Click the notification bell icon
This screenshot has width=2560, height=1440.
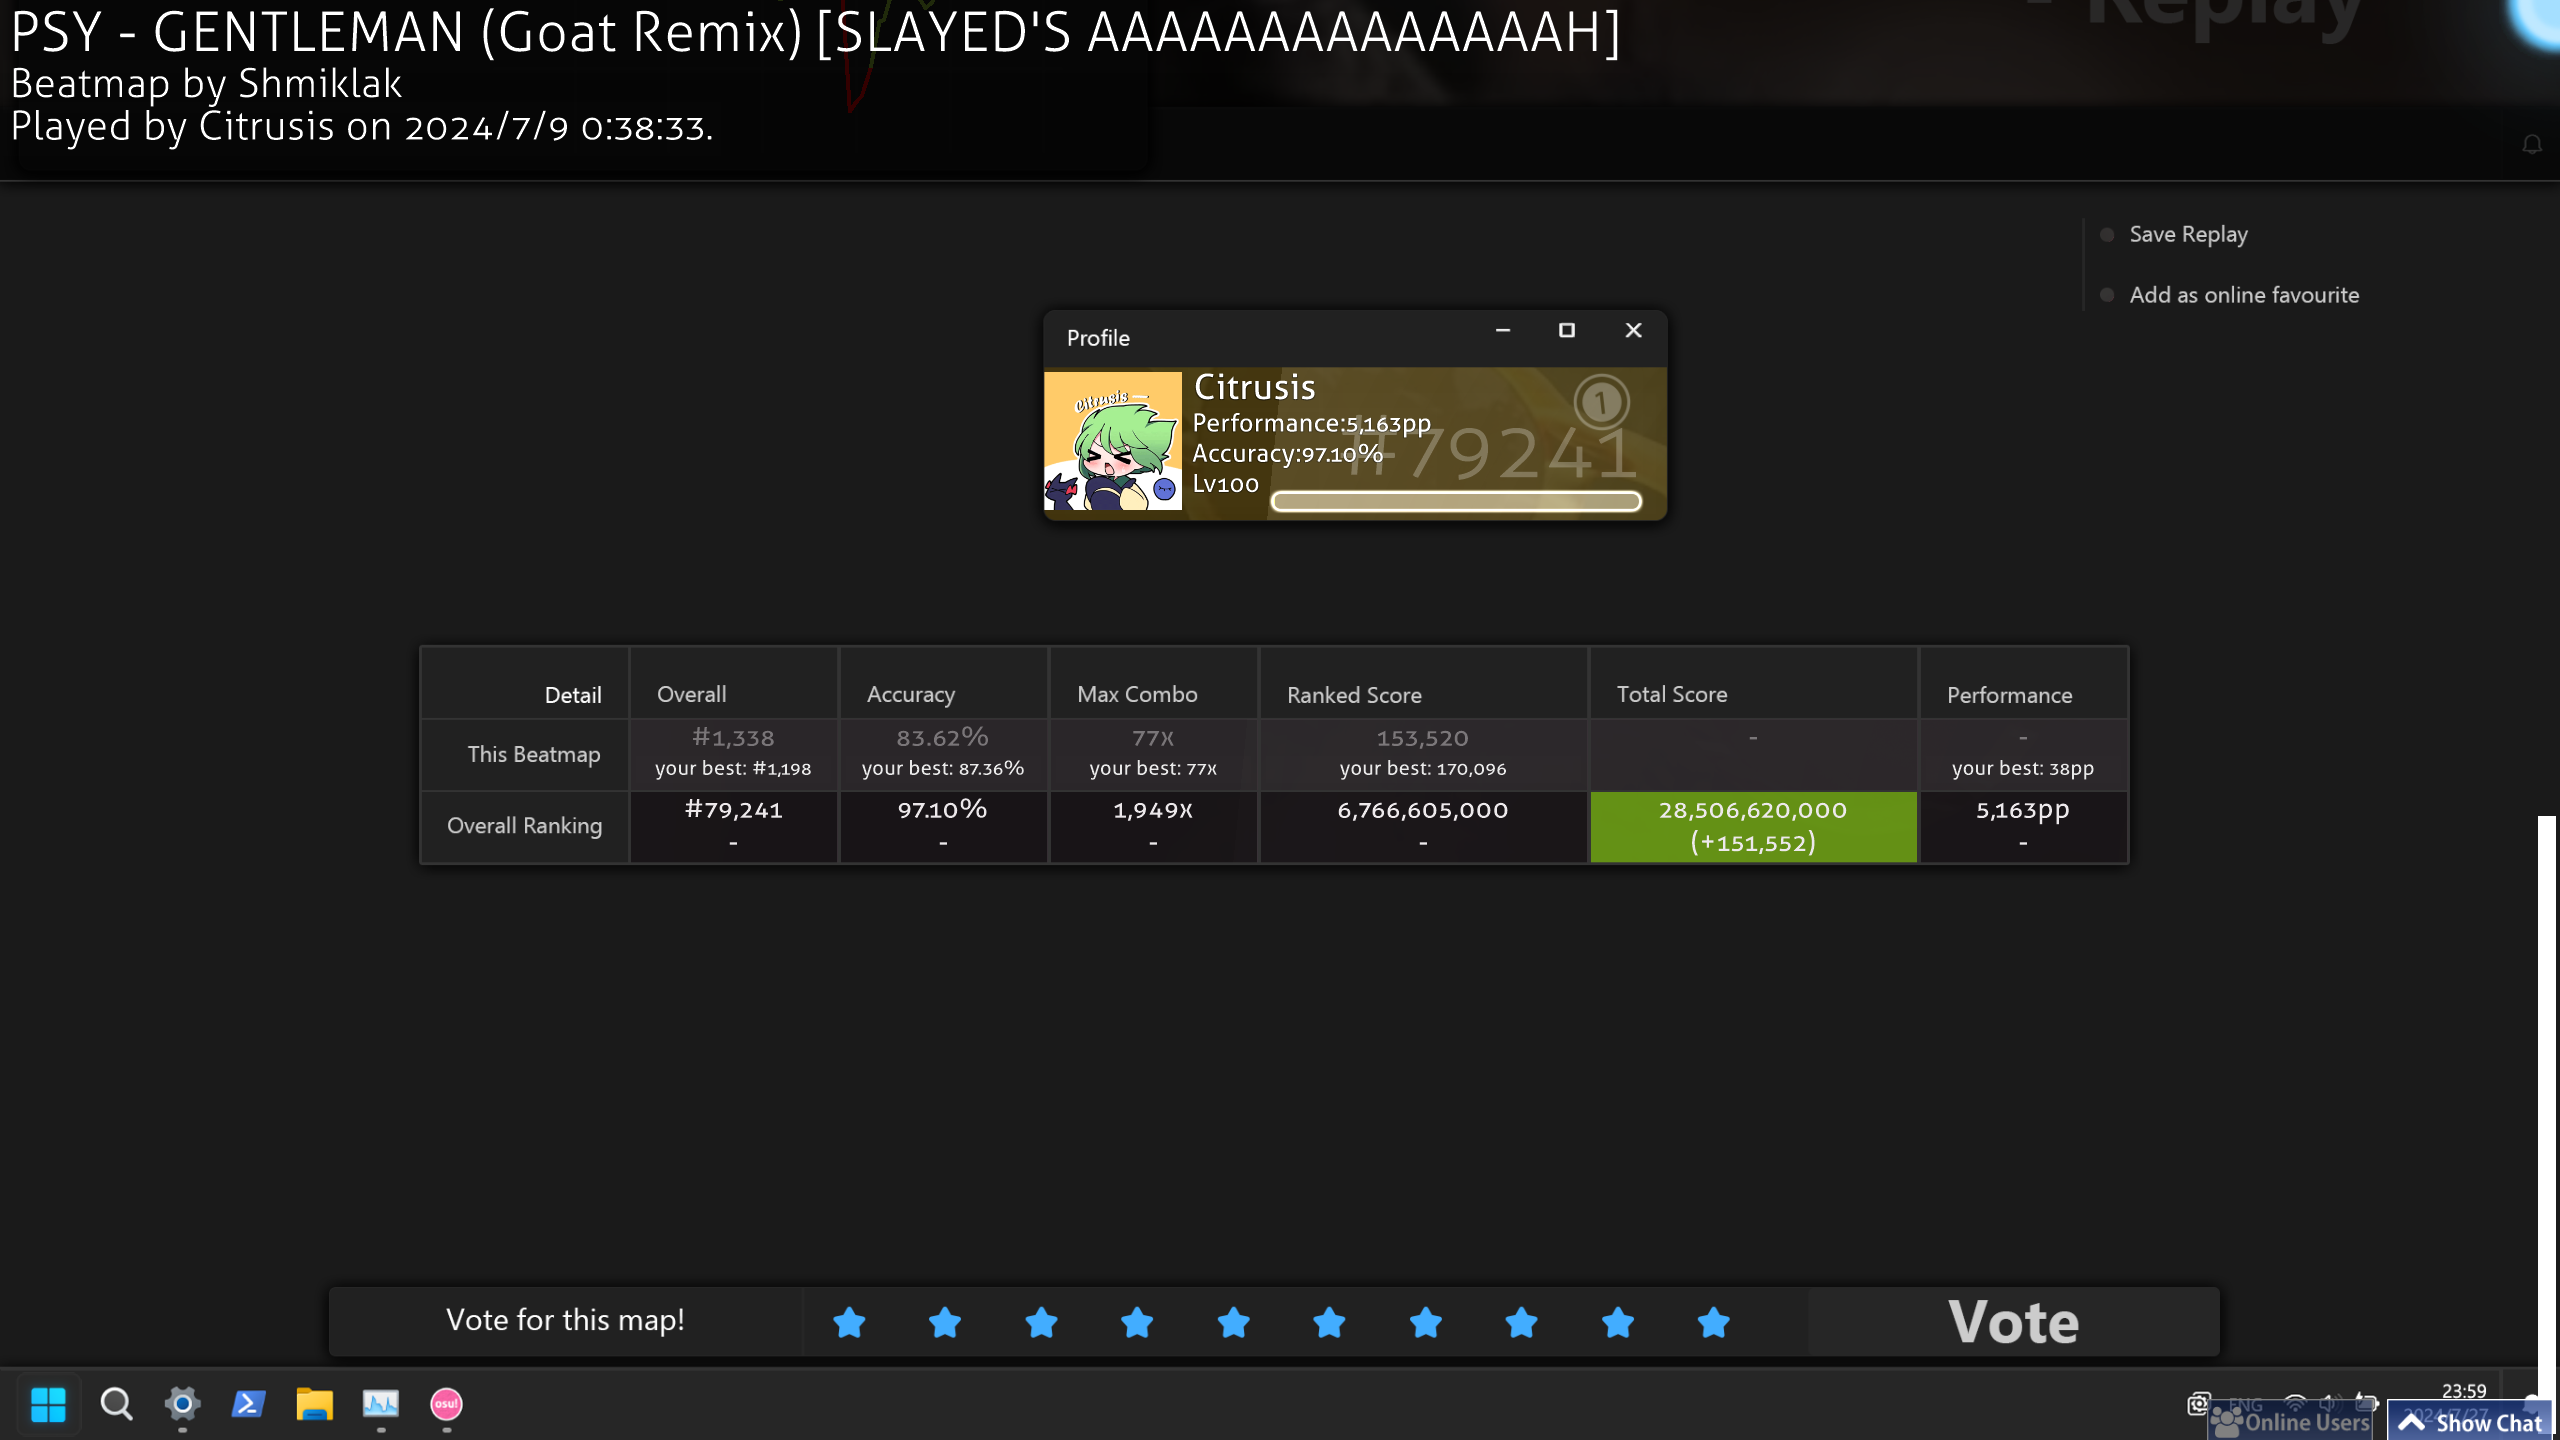[x=2531, y=145]
